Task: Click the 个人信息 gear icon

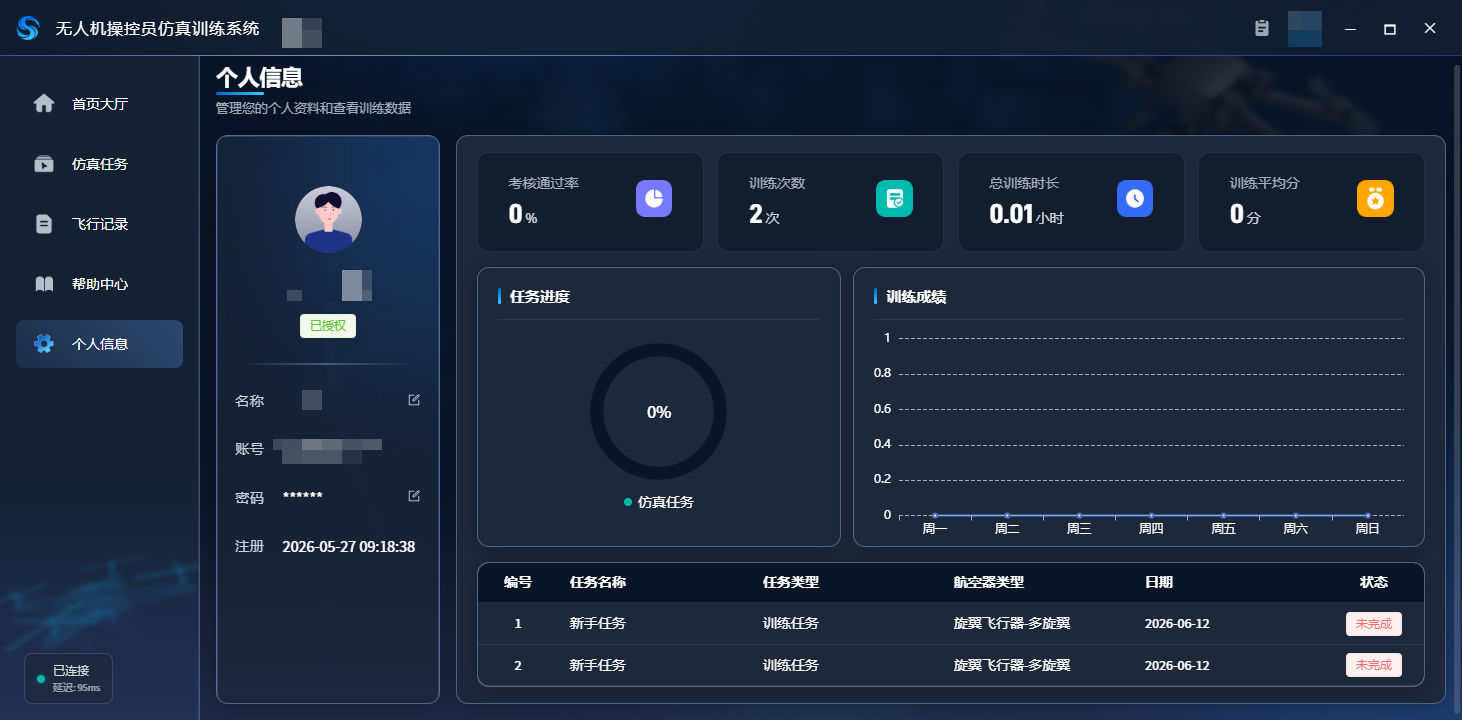Action: tap(44, 344)
